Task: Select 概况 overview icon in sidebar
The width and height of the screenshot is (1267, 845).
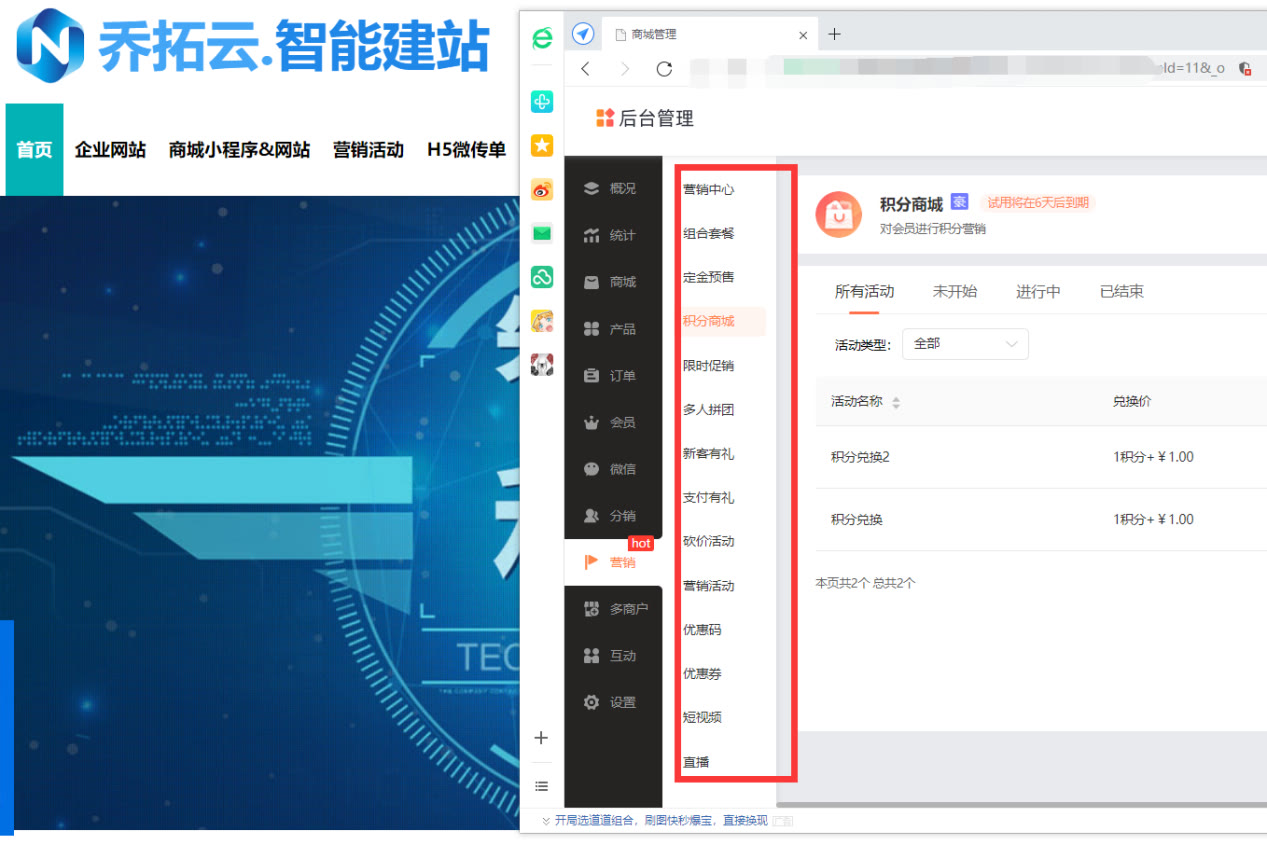Action: 611,188
